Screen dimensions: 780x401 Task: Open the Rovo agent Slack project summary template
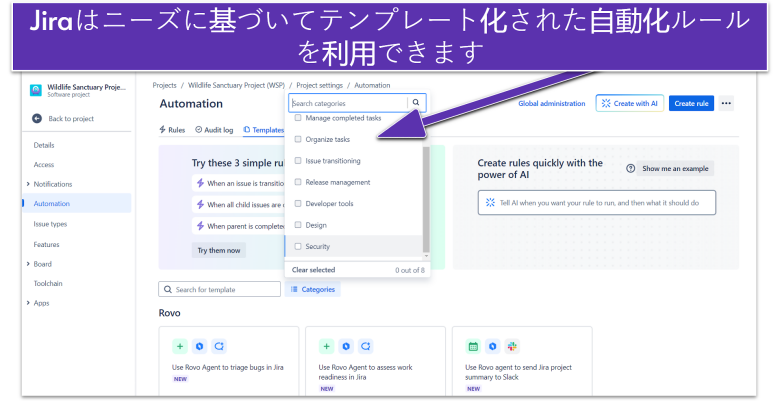point(522,362)
